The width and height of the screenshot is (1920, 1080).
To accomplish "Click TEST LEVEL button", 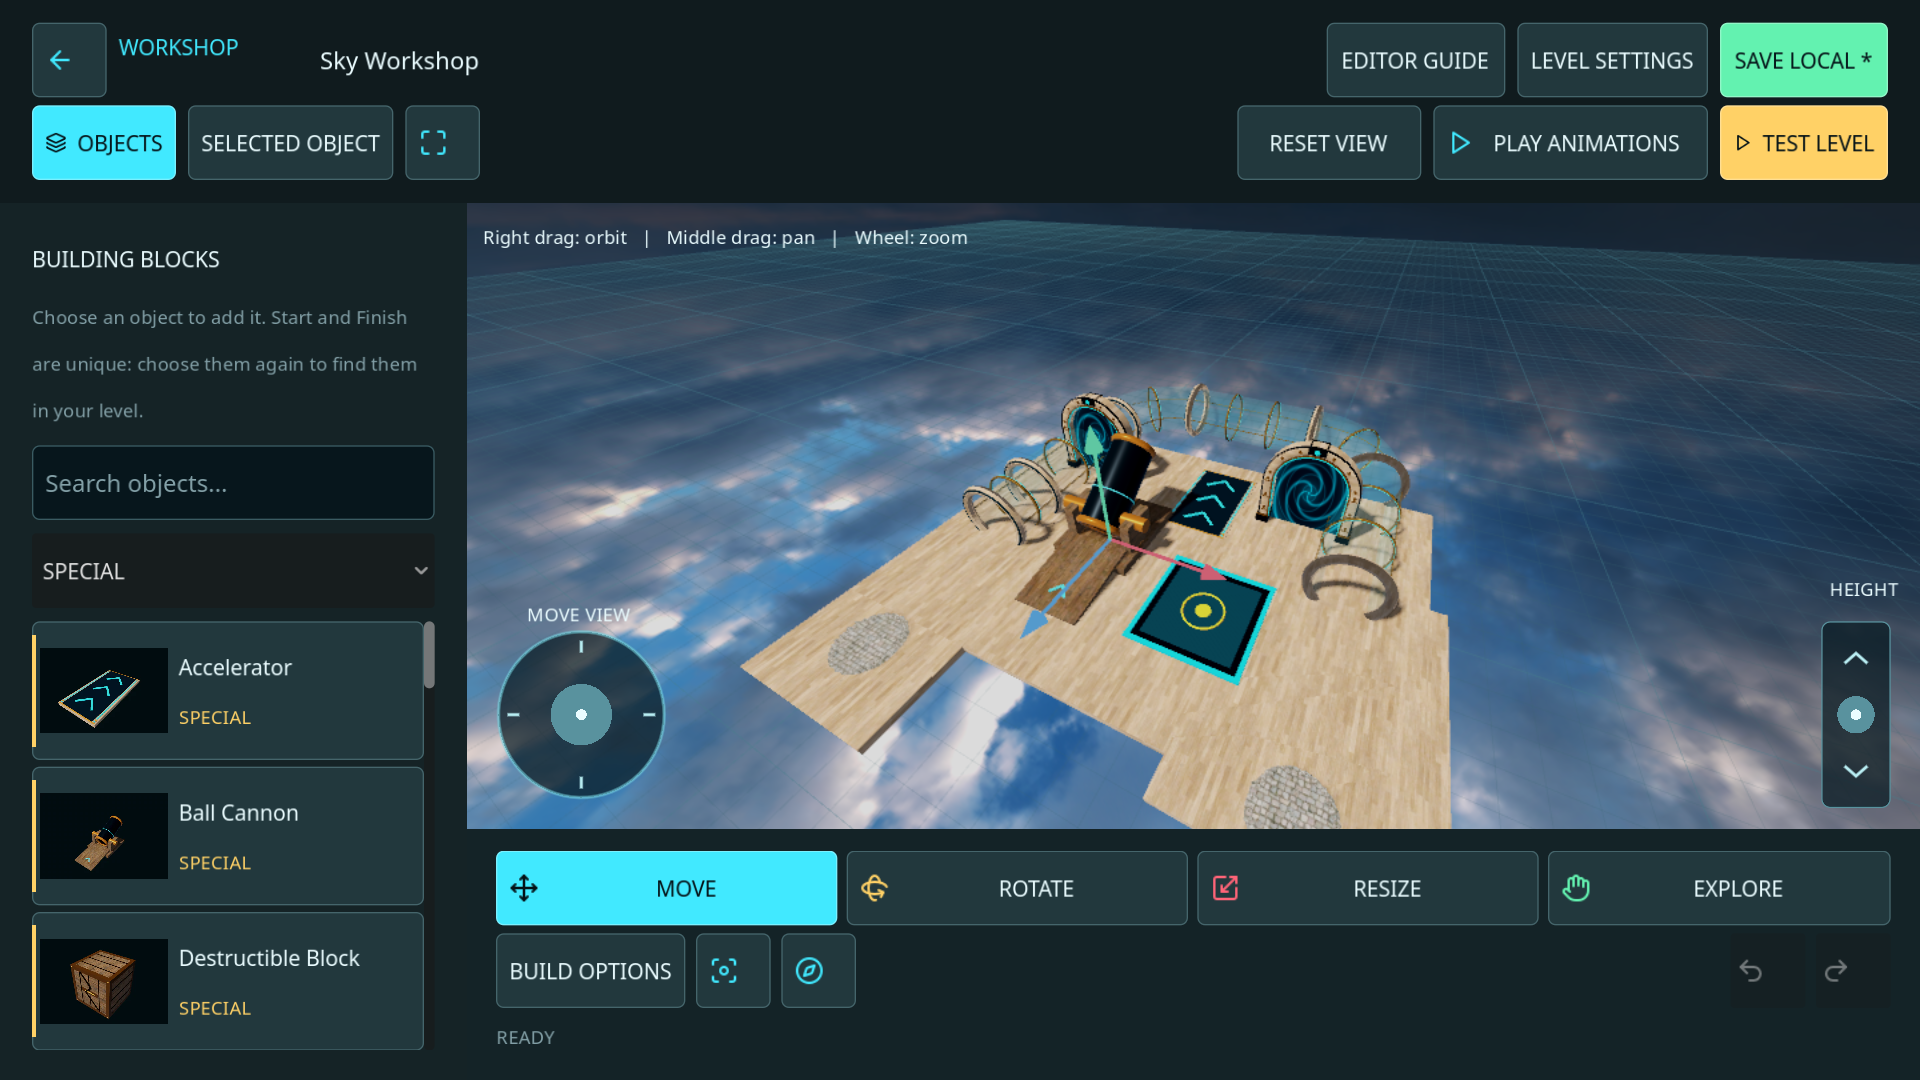I will 1803,143.
